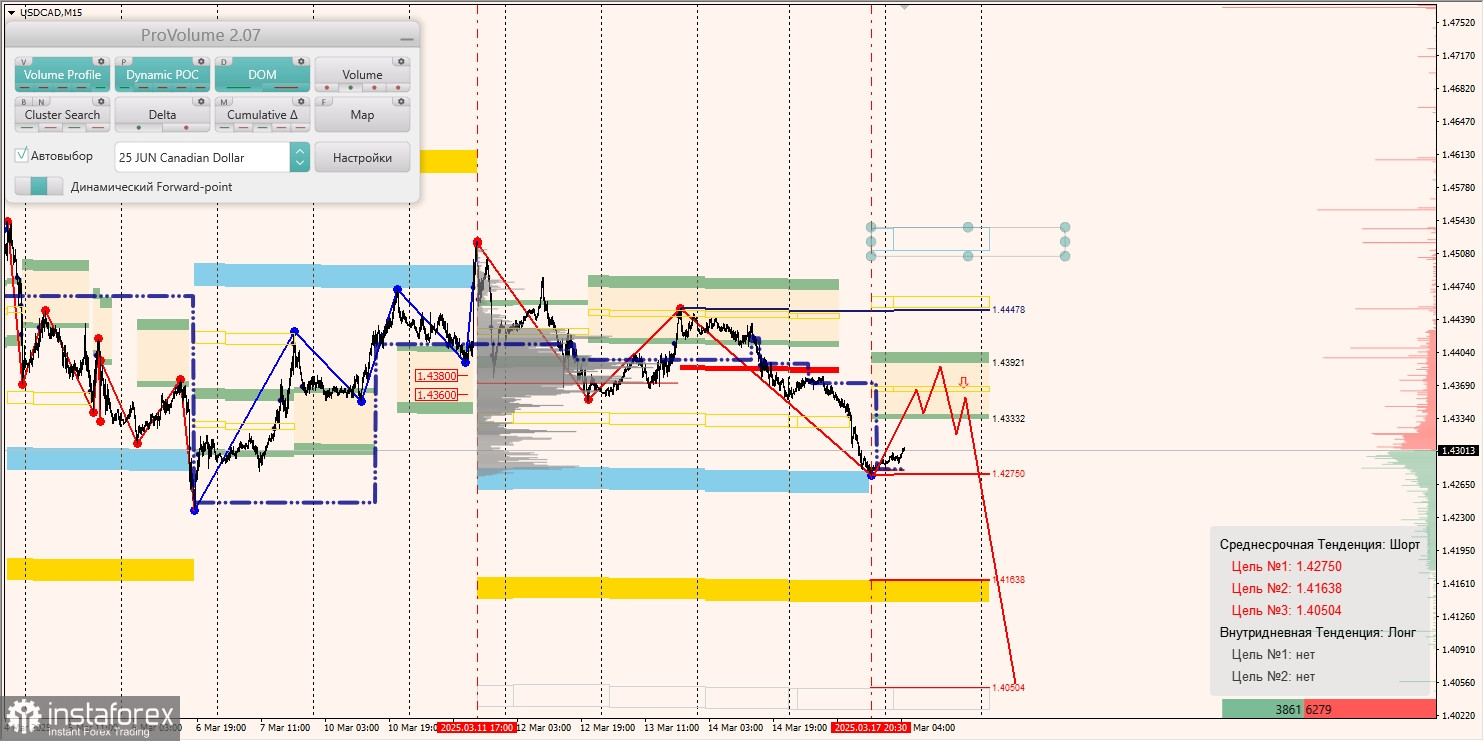Toggle Dynamic POC indicator
This screenshot has height=741, width=1484.
point(162,74)
